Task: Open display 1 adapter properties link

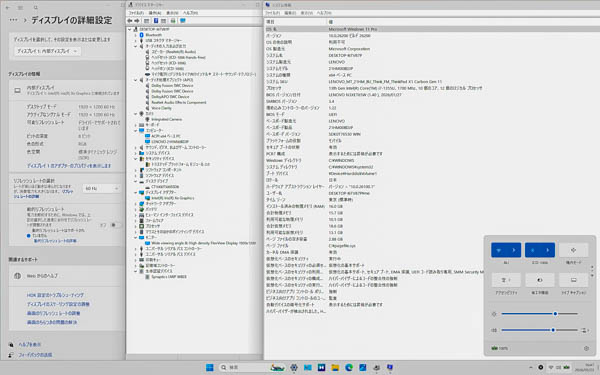Action: (x=69, y=166)
